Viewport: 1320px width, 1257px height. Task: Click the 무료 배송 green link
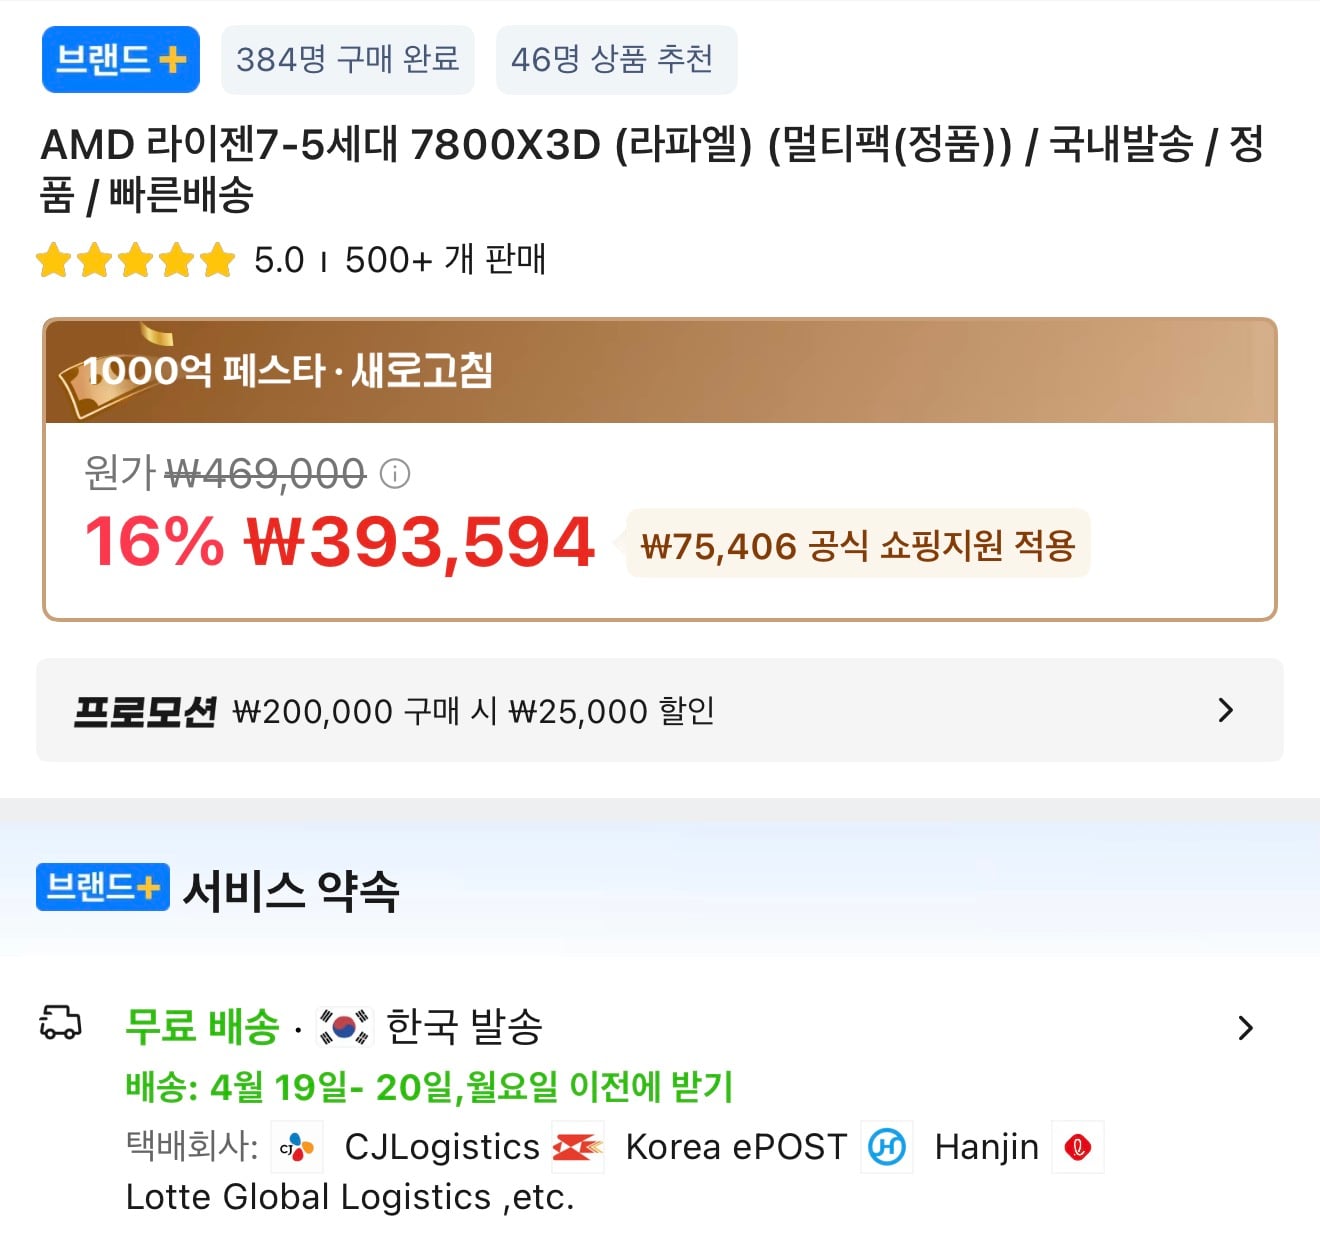coord(198,1026)
